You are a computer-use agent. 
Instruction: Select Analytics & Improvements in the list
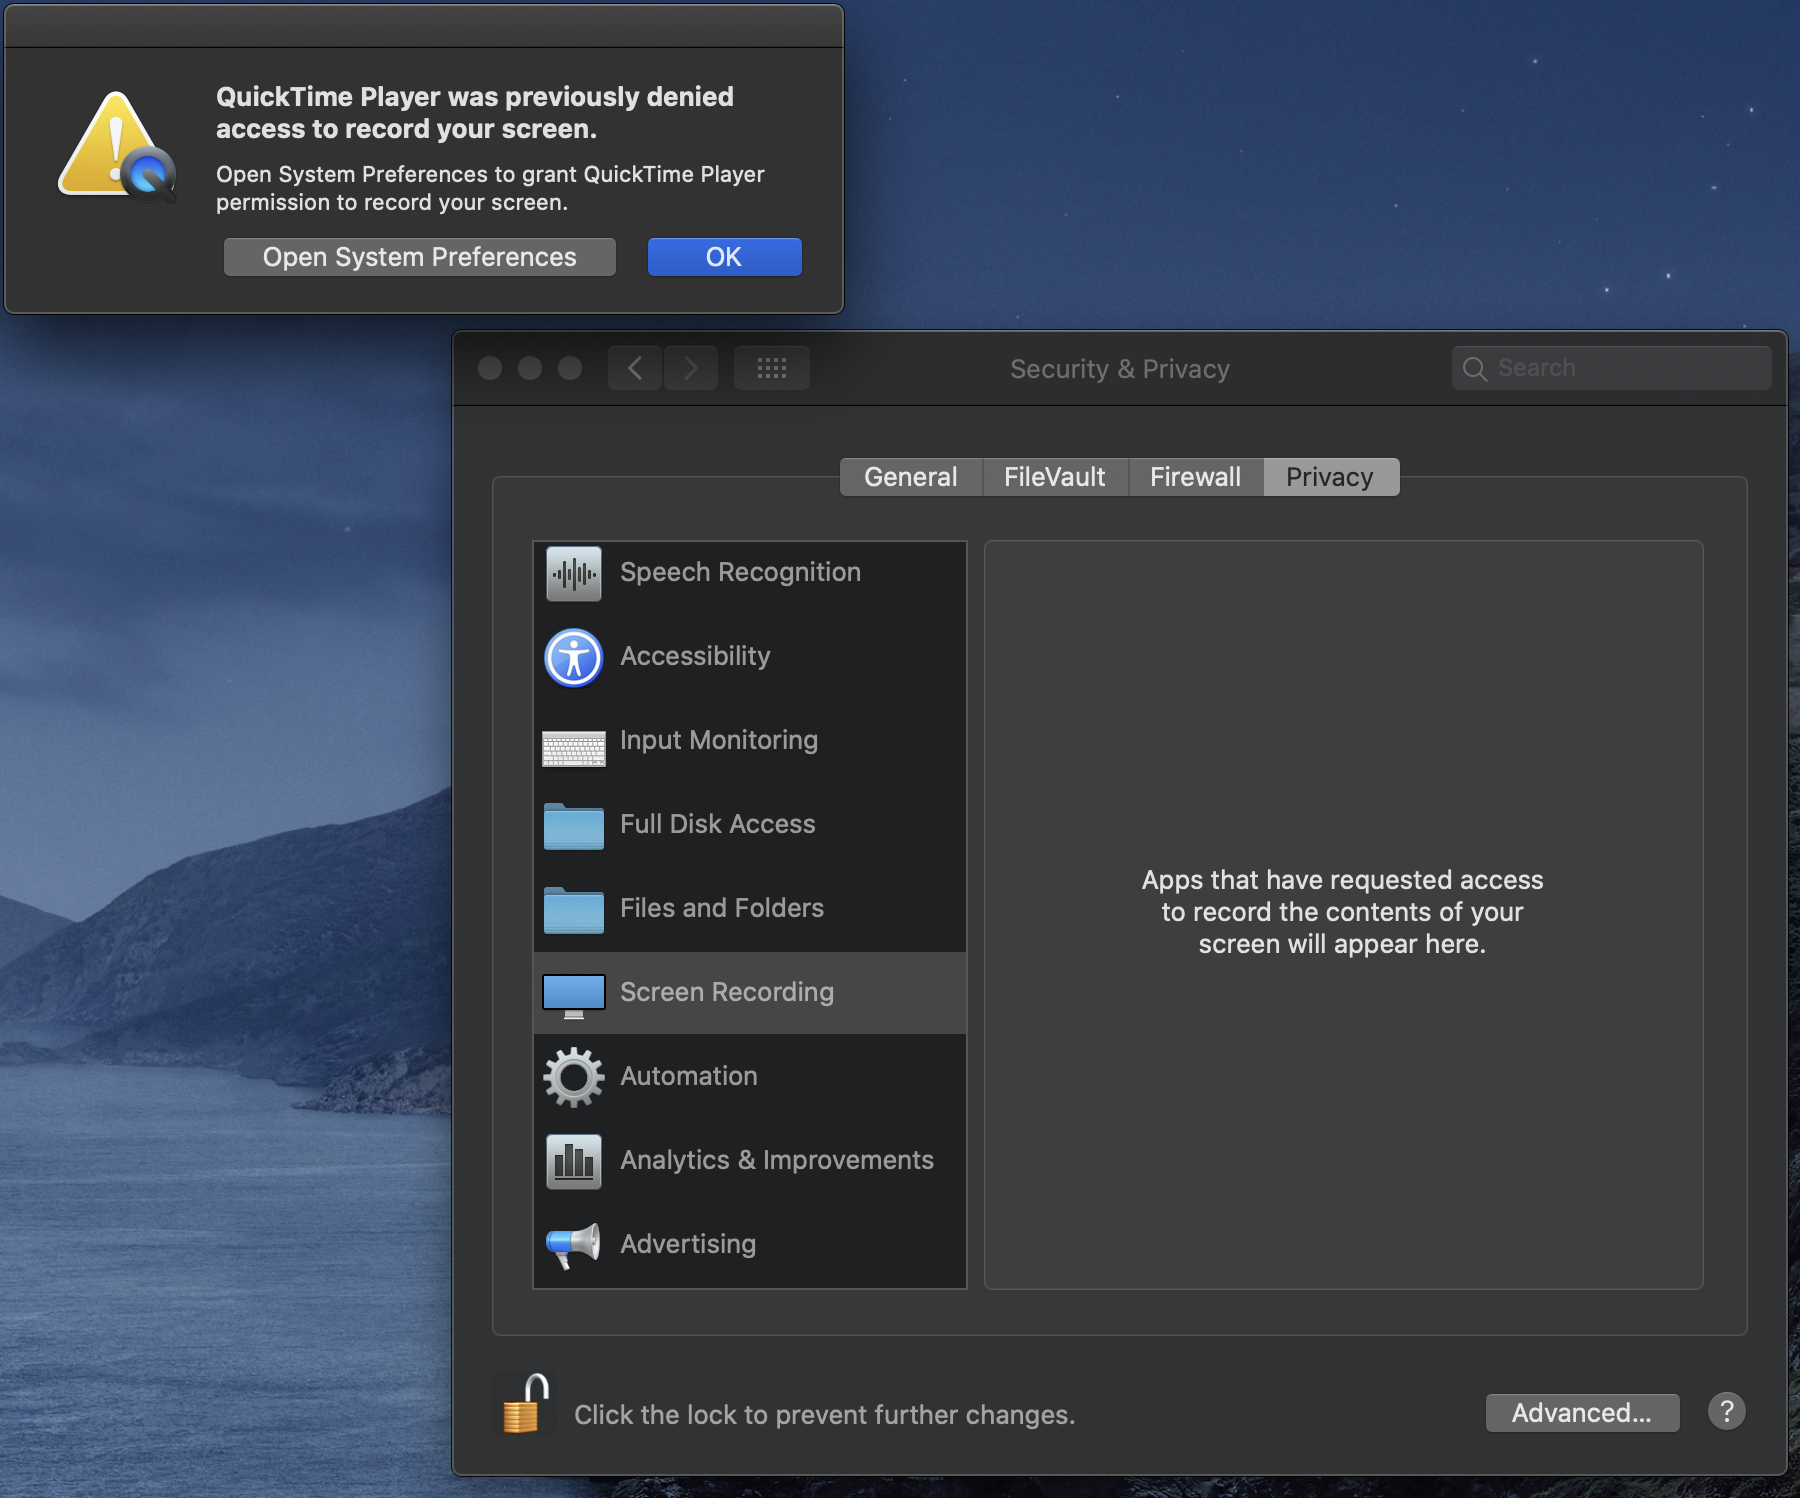tap(750, 1161)
